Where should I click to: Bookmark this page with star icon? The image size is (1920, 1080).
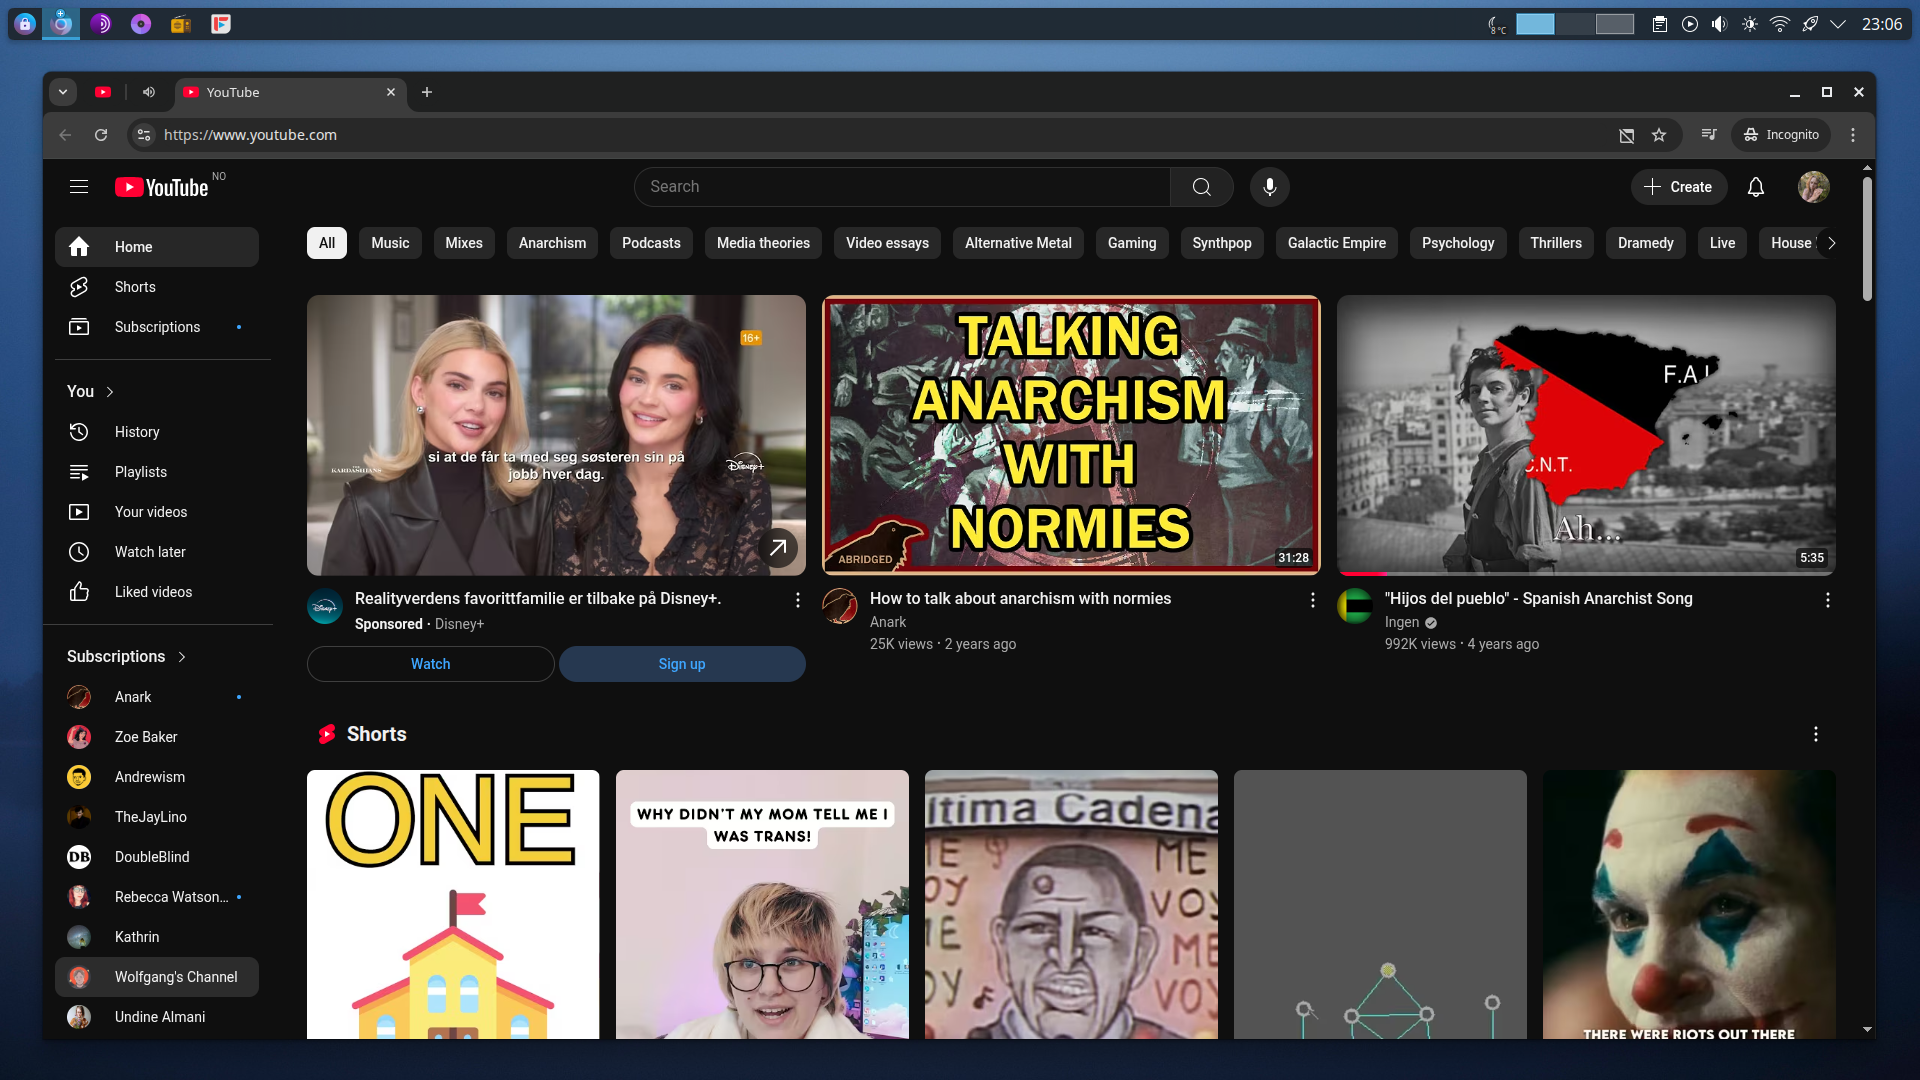point(1659,135)
